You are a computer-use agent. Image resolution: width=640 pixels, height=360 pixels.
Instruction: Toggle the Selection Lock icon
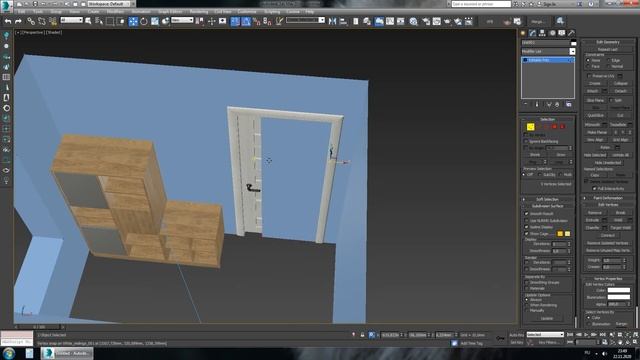point(362,335)
